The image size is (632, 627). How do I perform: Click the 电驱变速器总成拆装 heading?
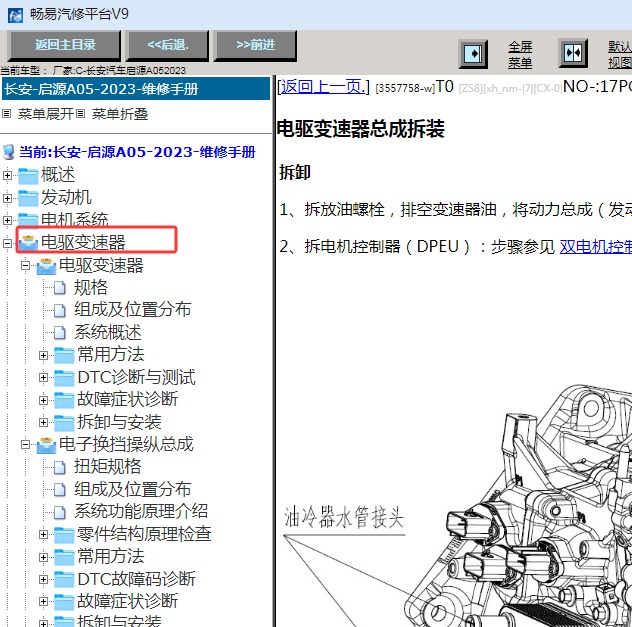click(x=361, y=129)
